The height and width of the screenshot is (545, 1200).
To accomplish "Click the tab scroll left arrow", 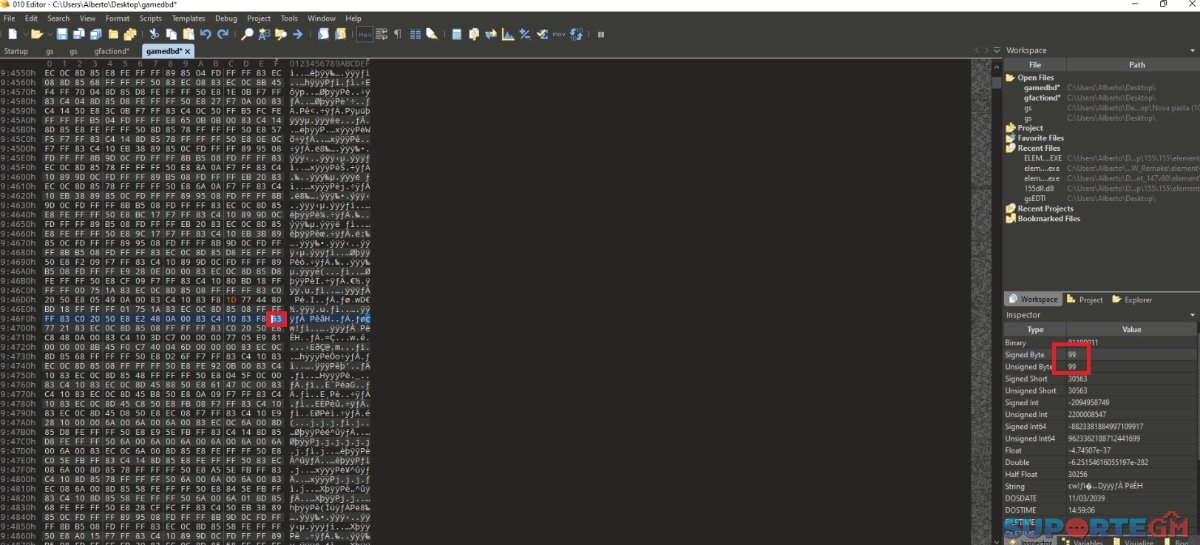I will [976, 50].
